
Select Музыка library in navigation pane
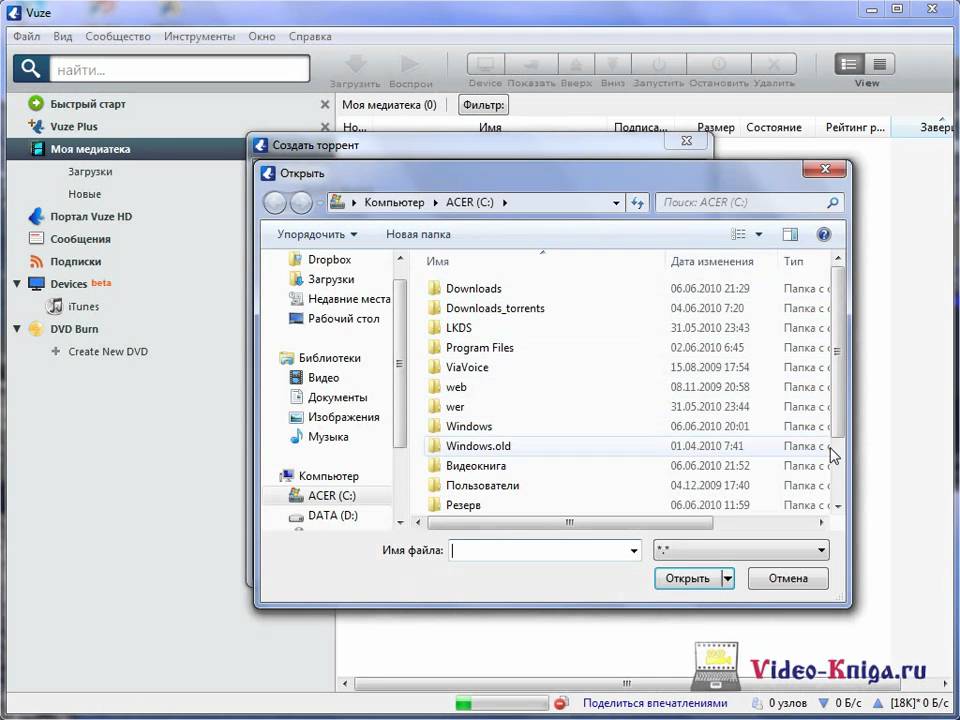pyautogui.click(x=328, y=437)
